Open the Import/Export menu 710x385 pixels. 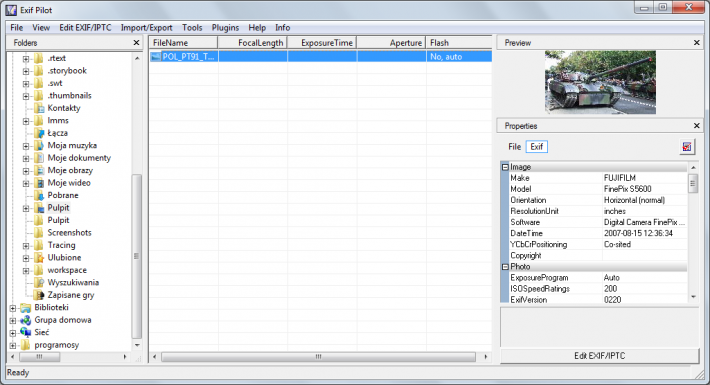[146, 28]
